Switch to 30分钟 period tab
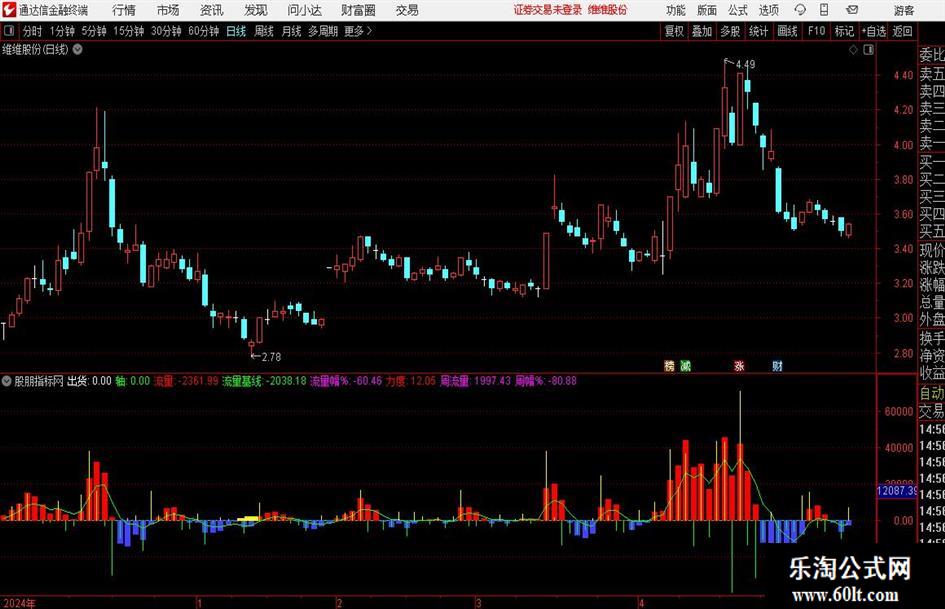This screenshot has width=945, height=609. pyautogui.click(x=166, y=31)
